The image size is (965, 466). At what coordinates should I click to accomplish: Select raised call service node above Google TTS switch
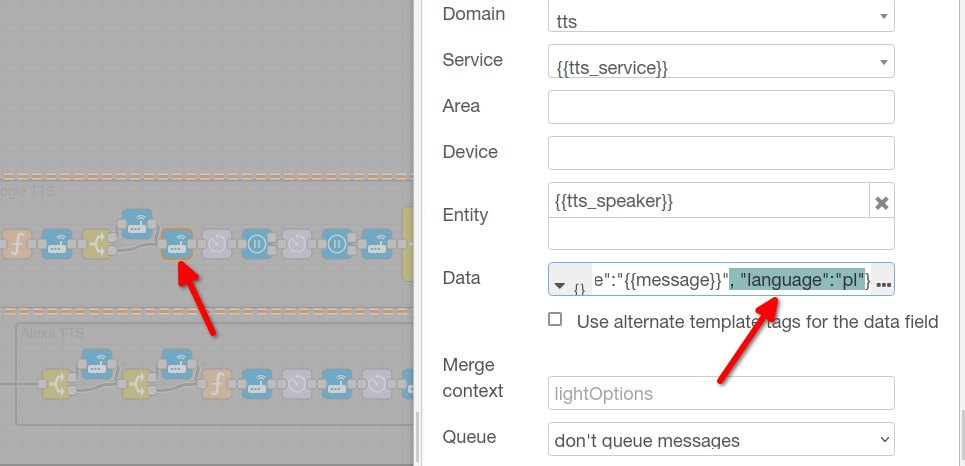tap(137, 223)
